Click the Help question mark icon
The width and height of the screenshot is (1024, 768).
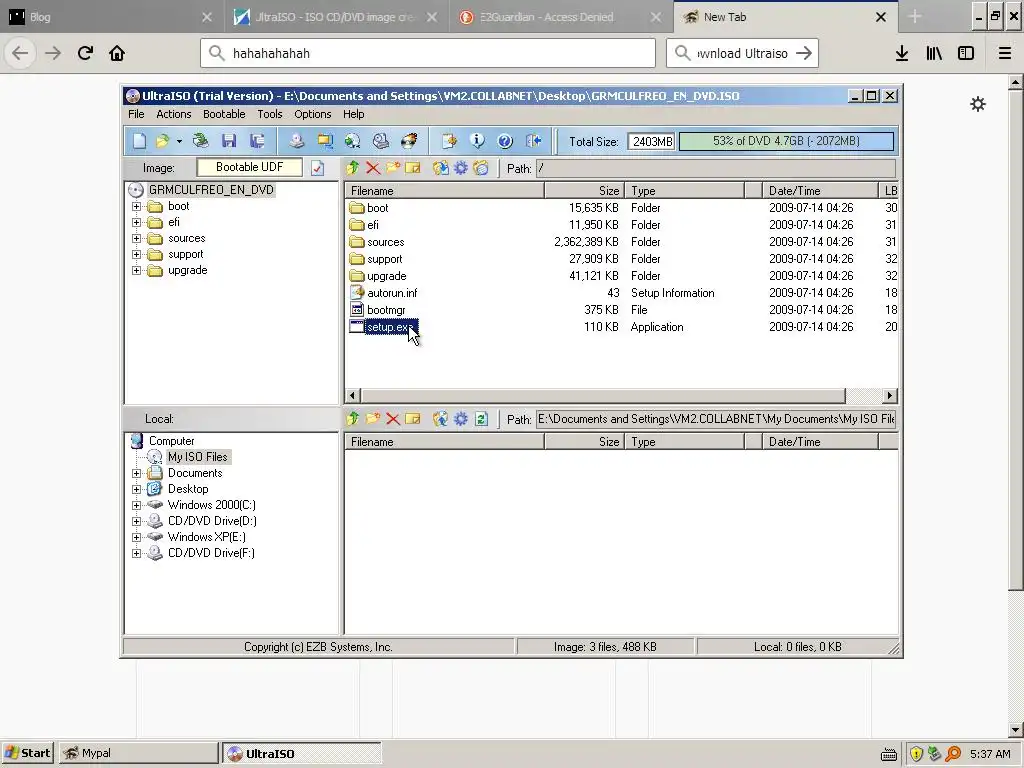(x=505, y=141)
